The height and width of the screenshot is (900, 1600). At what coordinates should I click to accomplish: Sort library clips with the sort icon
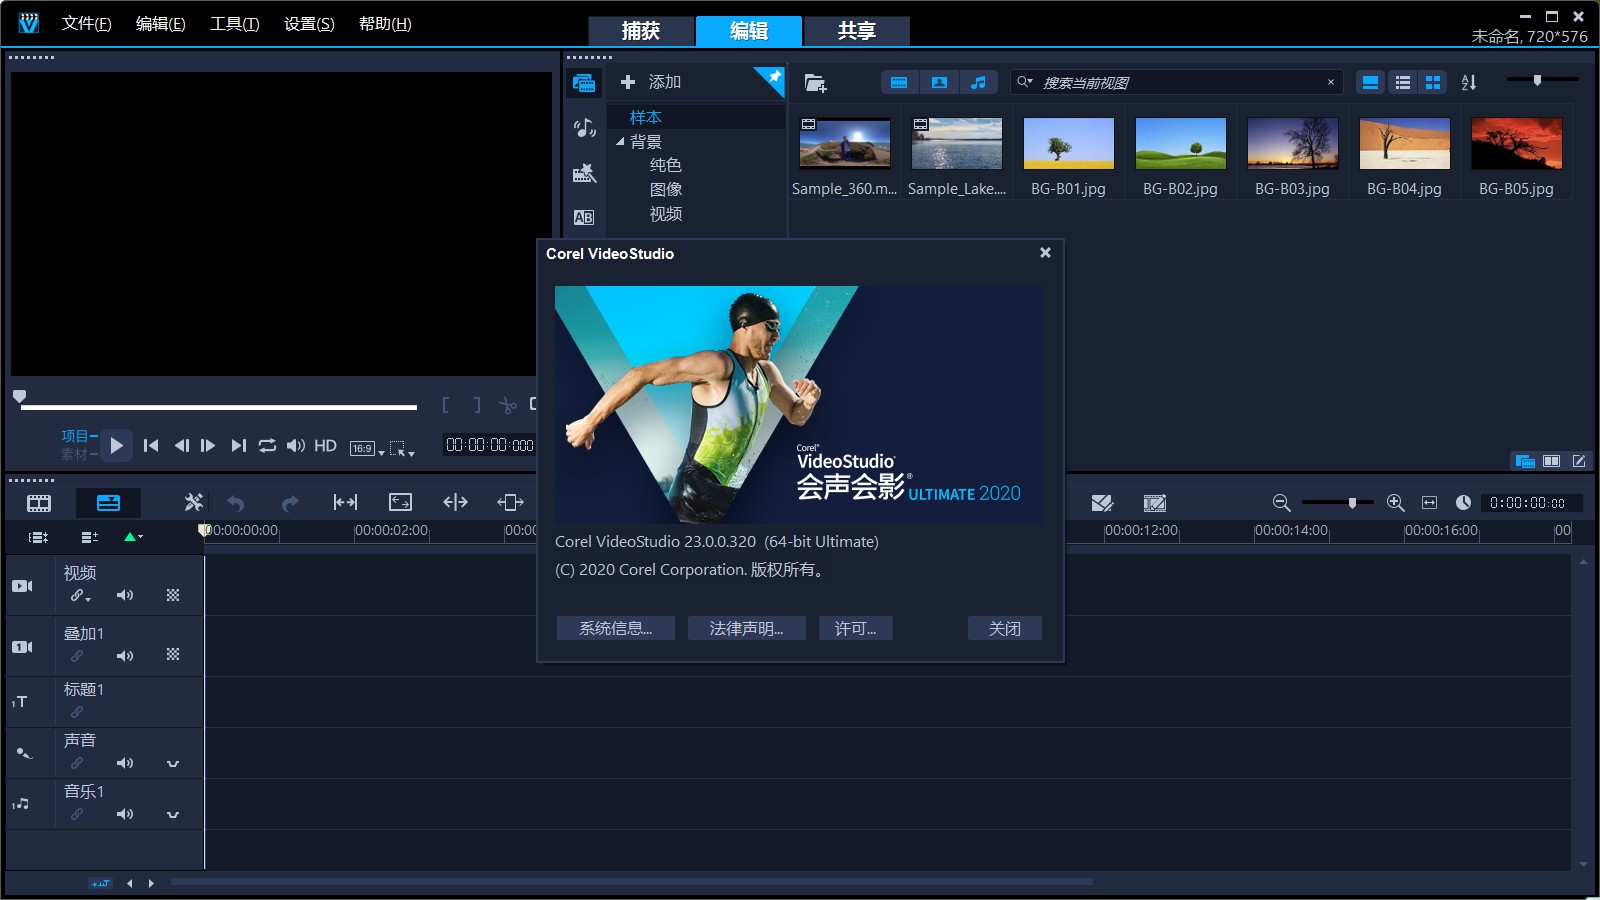pos(1469,82)
